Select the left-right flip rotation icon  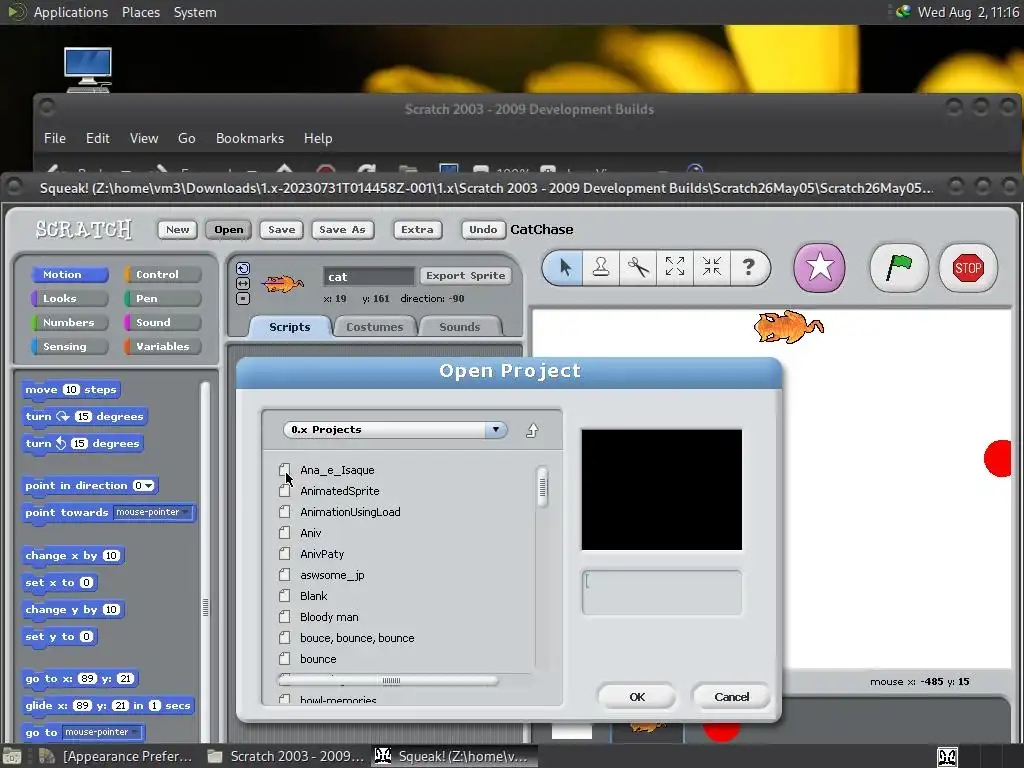243,283
